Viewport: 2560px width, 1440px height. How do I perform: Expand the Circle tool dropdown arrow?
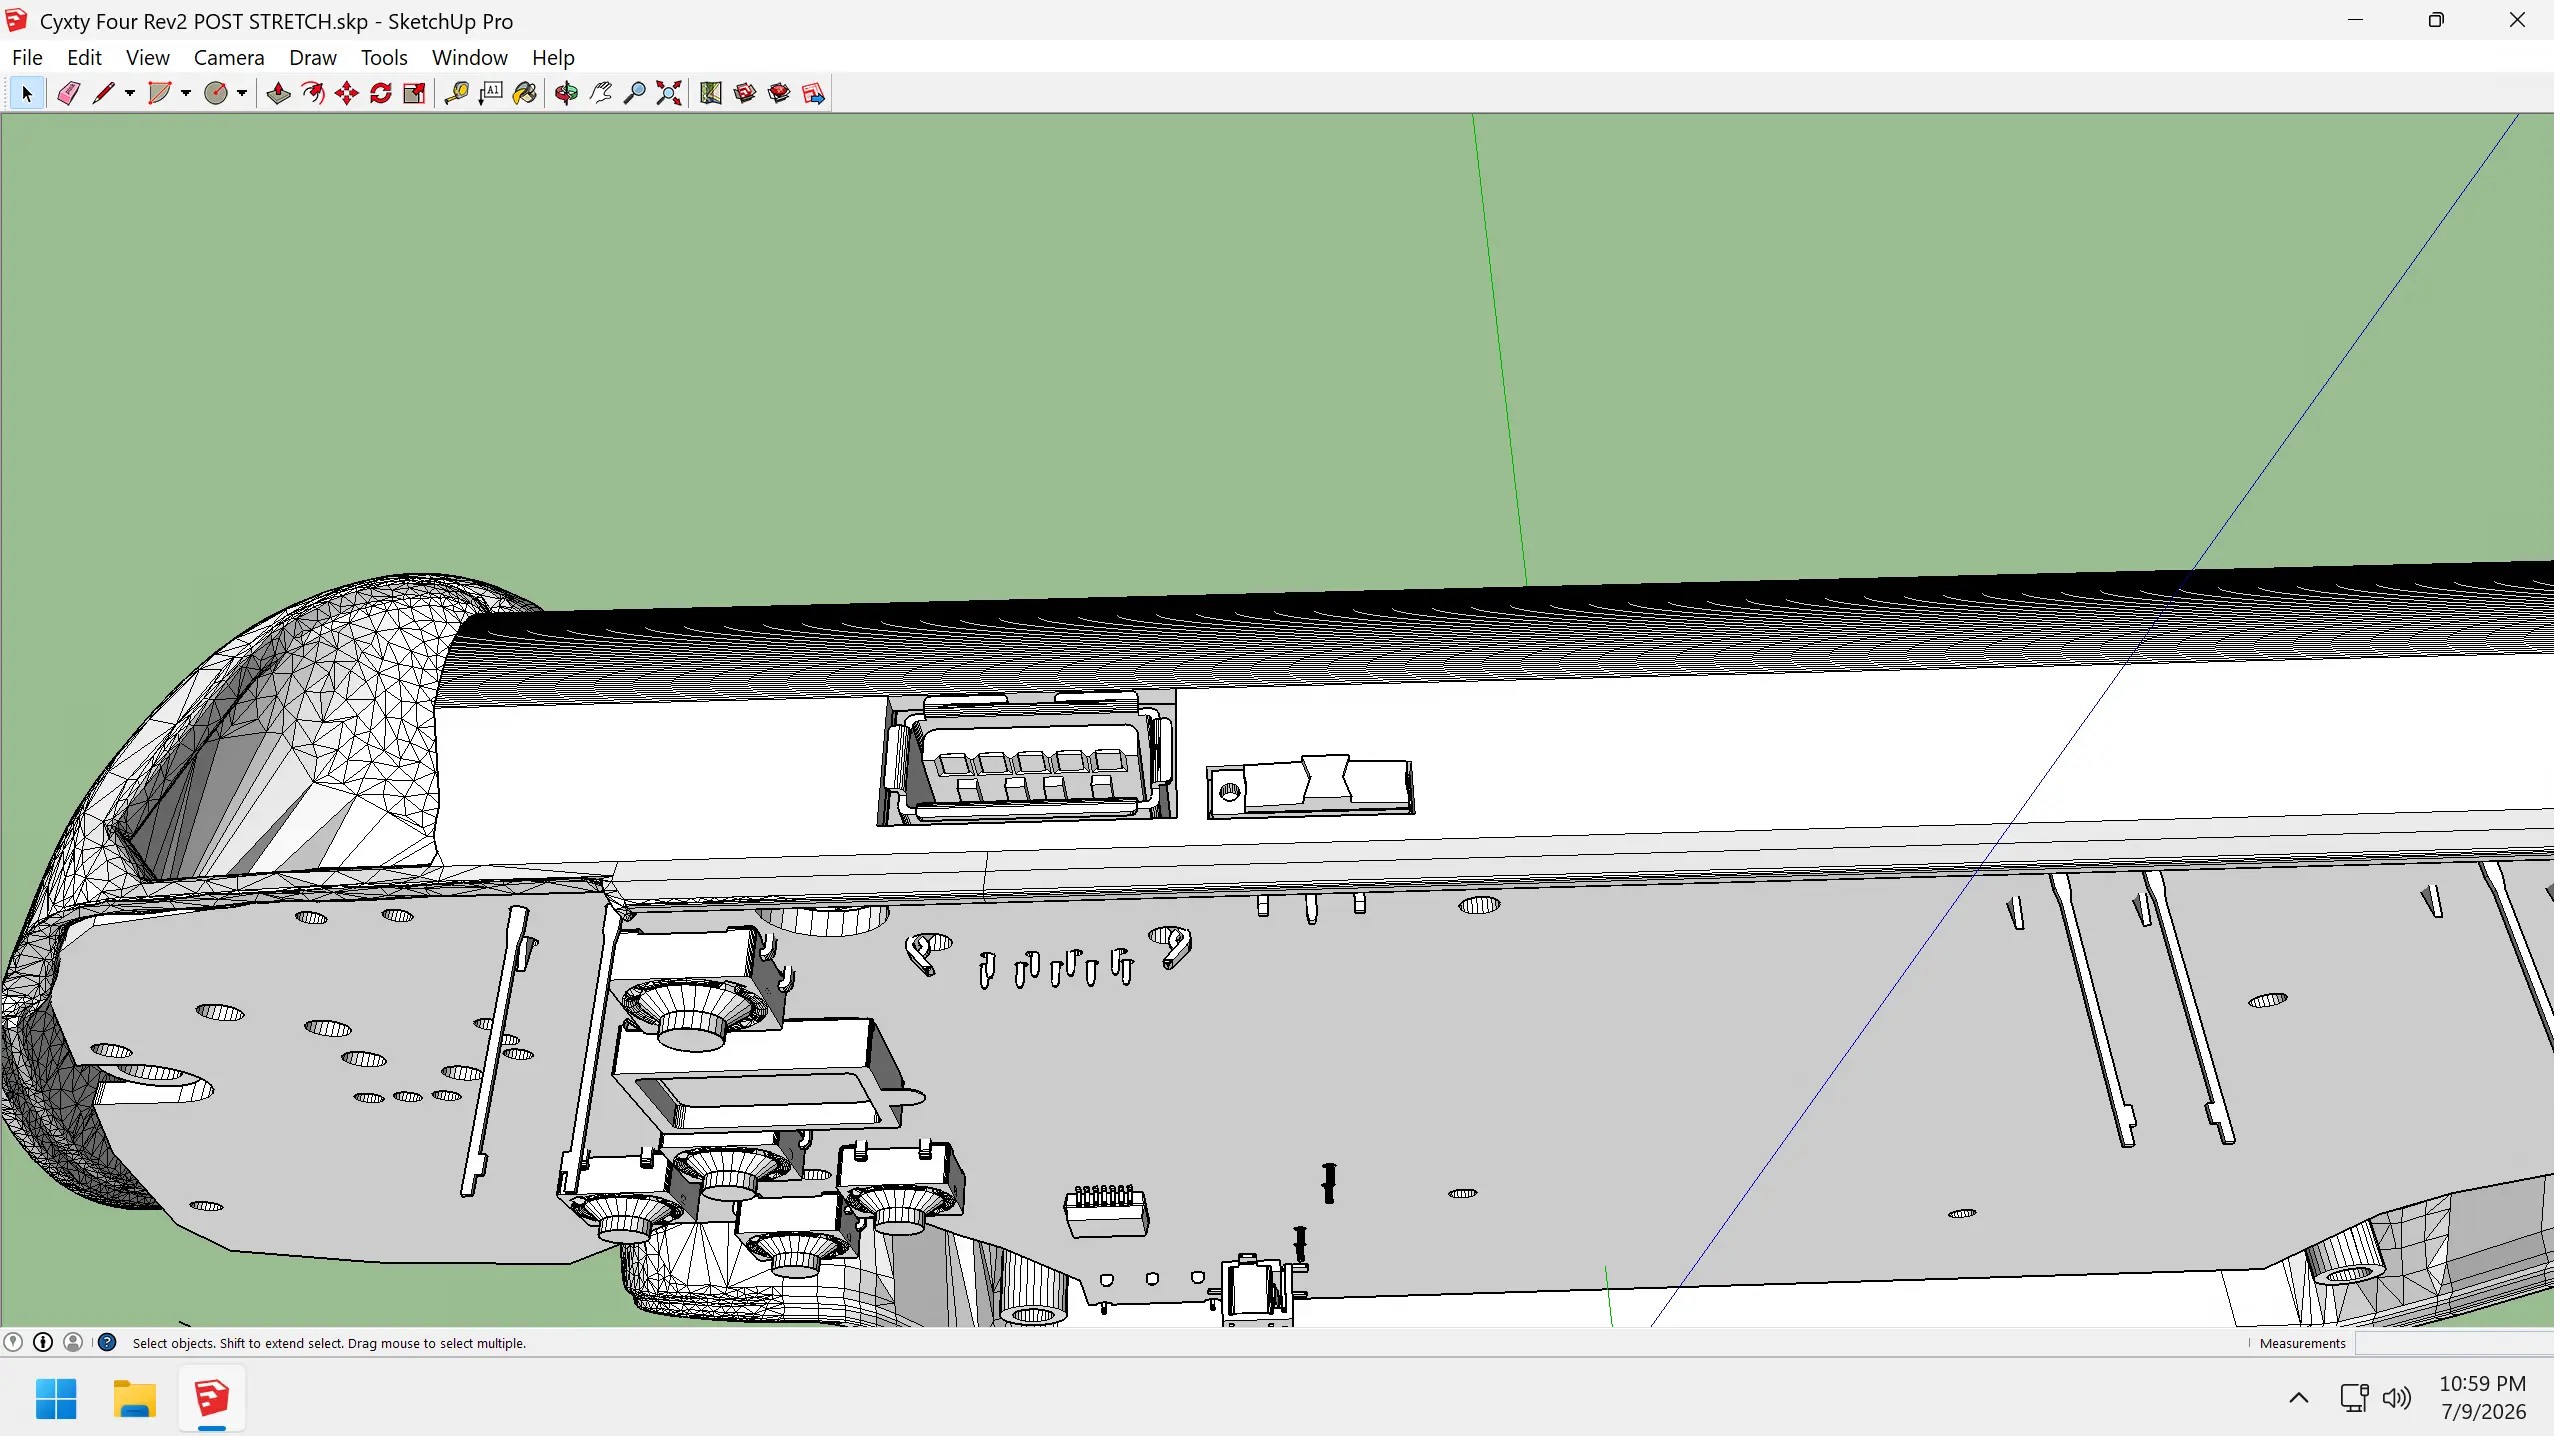pos(242,94)
